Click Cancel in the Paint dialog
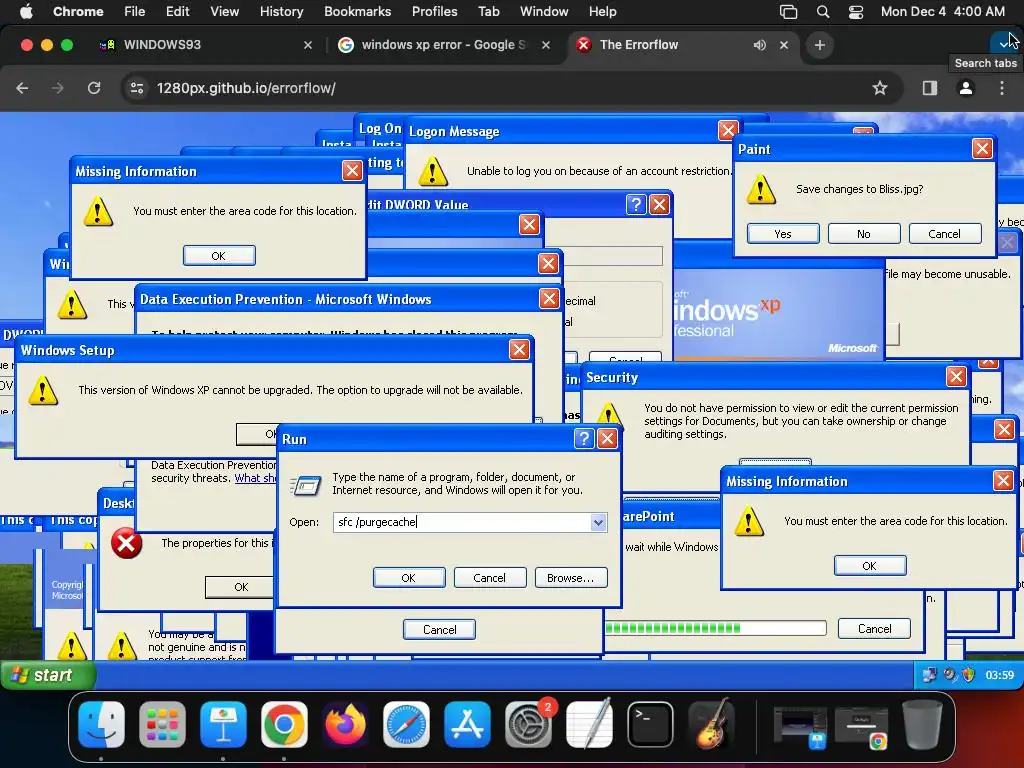 [945, 234]
